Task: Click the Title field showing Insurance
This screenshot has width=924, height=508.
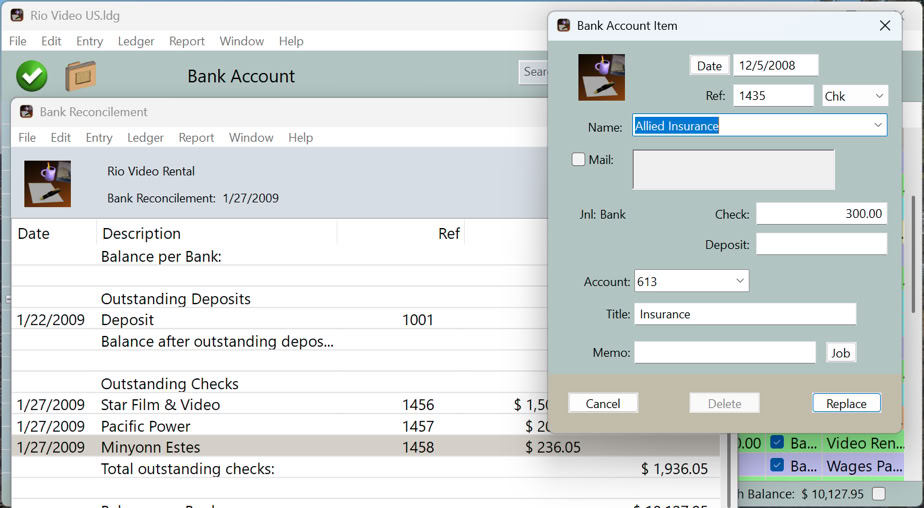Action: (x=745, y=314)
